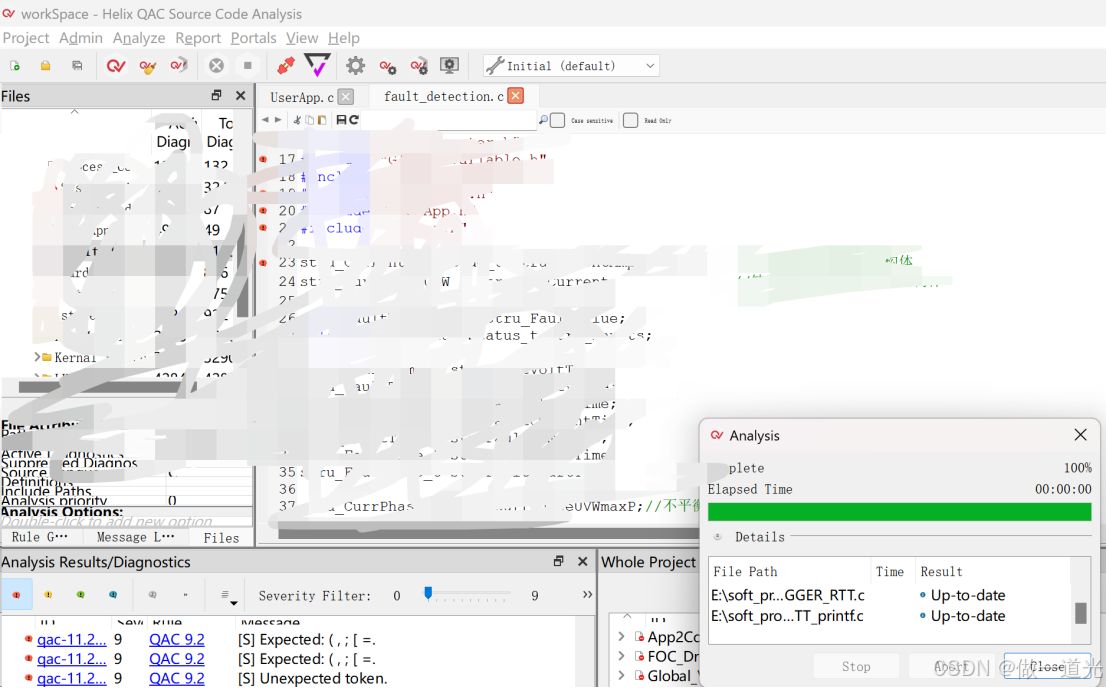Viewport: 1107px width, 688px height.
Task: Open qac-11.2 link in Unexpected token row
Action: tap(71, 678)
